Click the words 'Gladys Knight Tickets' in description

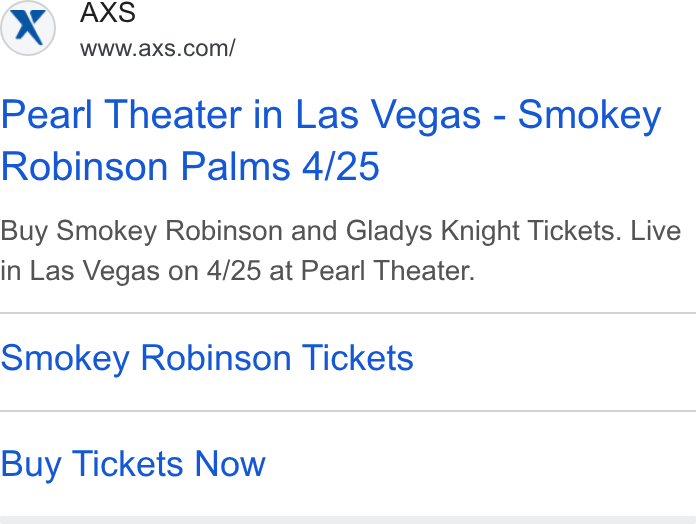point(483,231)
